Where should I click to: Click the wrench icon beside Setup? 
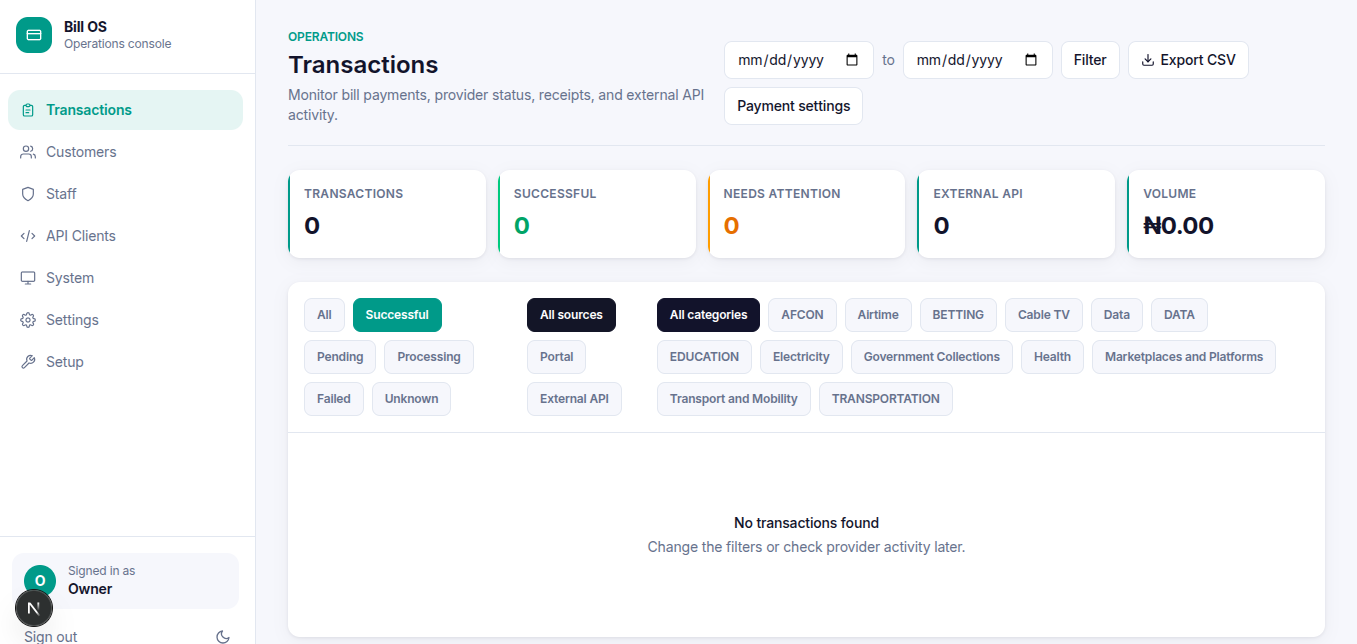[28, 362]
